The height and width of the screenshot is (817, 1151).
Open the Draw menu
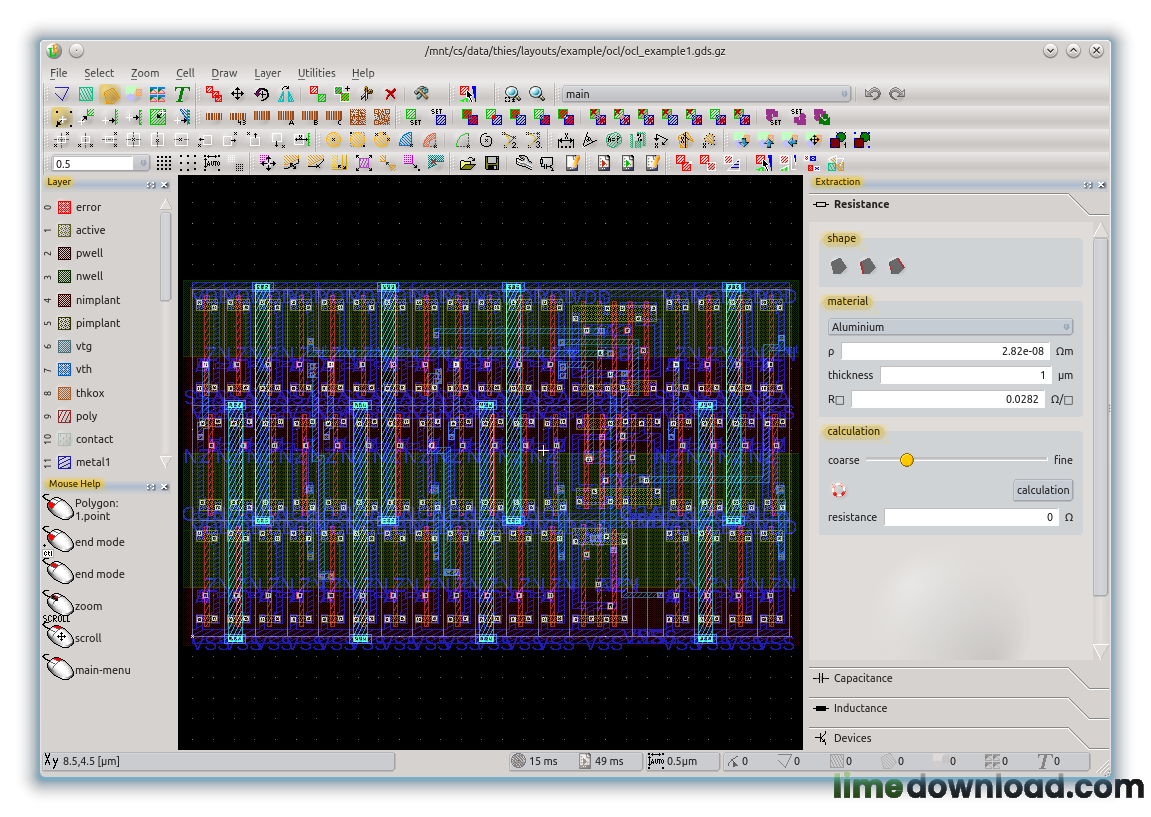(x=224, y=72)
